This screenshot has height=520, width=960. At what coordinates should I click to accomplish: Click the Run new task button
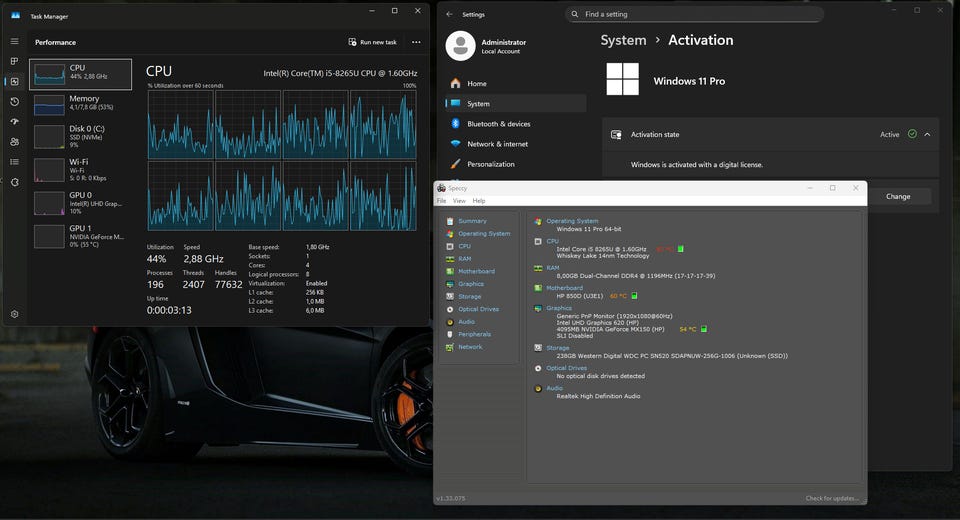[x=372, y=42]
